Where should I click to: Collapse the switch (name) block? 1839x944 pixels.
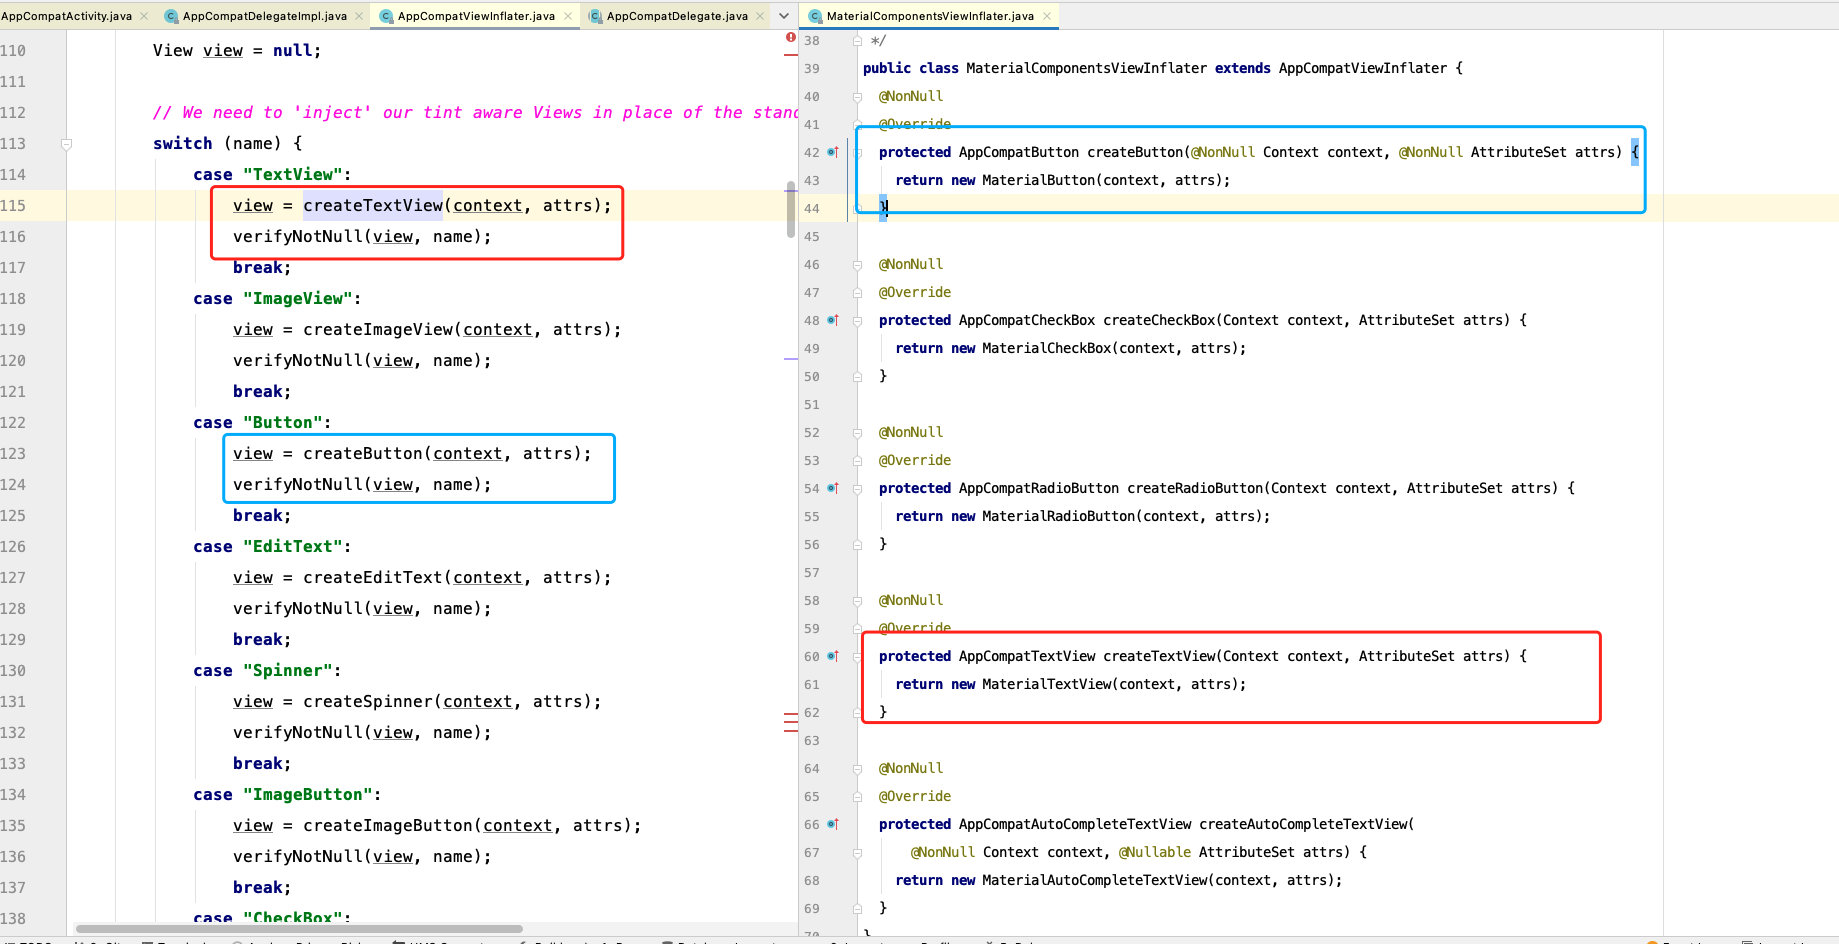[x=66, y=144]
